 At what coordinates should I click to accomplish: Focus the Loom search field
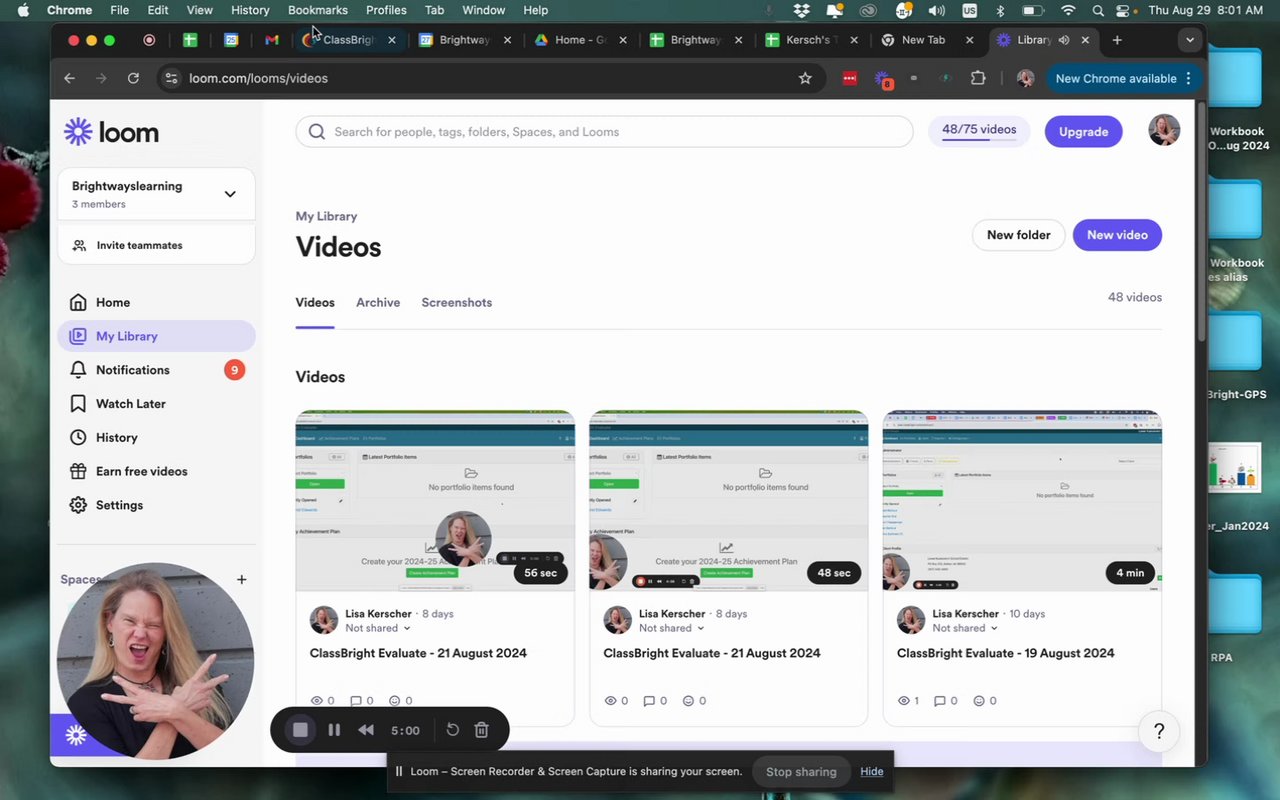click(604, 132)
